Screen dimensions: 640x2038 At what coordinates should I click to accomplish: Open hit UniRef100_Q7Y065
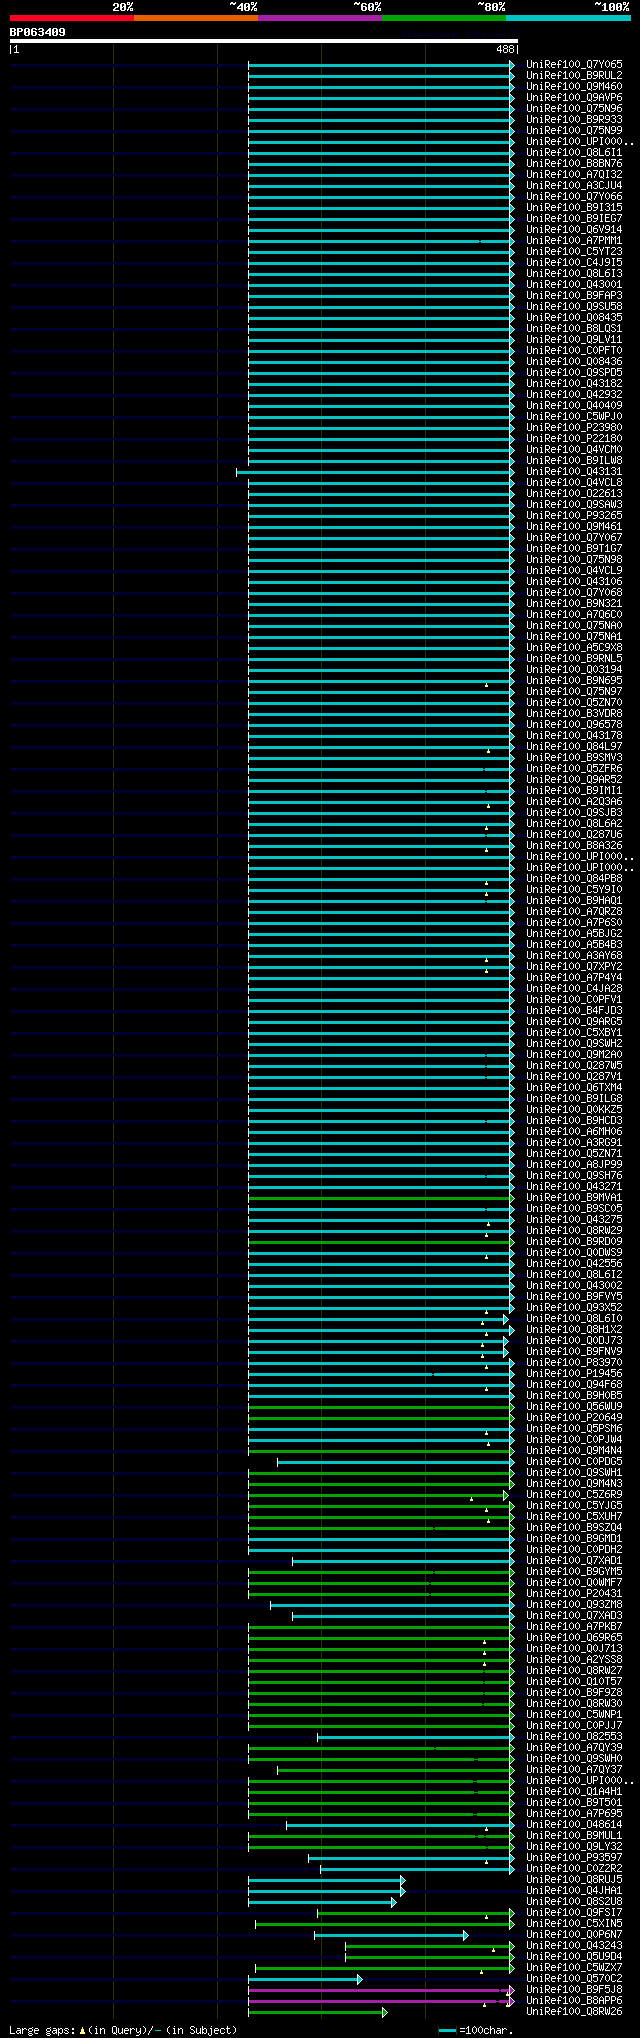point(574,64)
